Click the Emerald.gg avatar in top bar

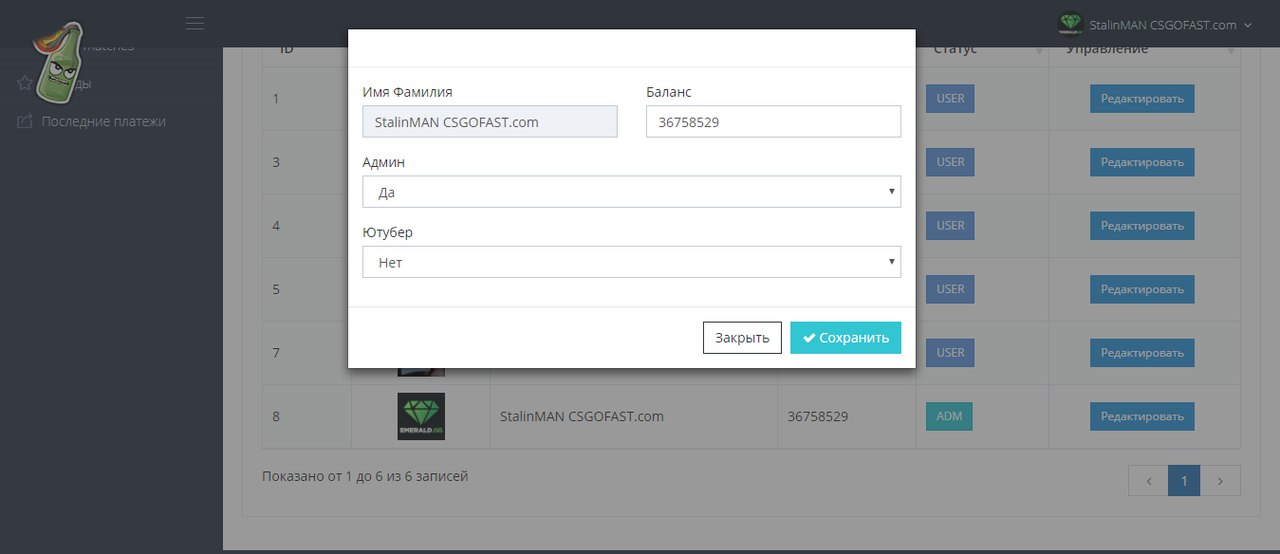click(x=1071, y=24)
